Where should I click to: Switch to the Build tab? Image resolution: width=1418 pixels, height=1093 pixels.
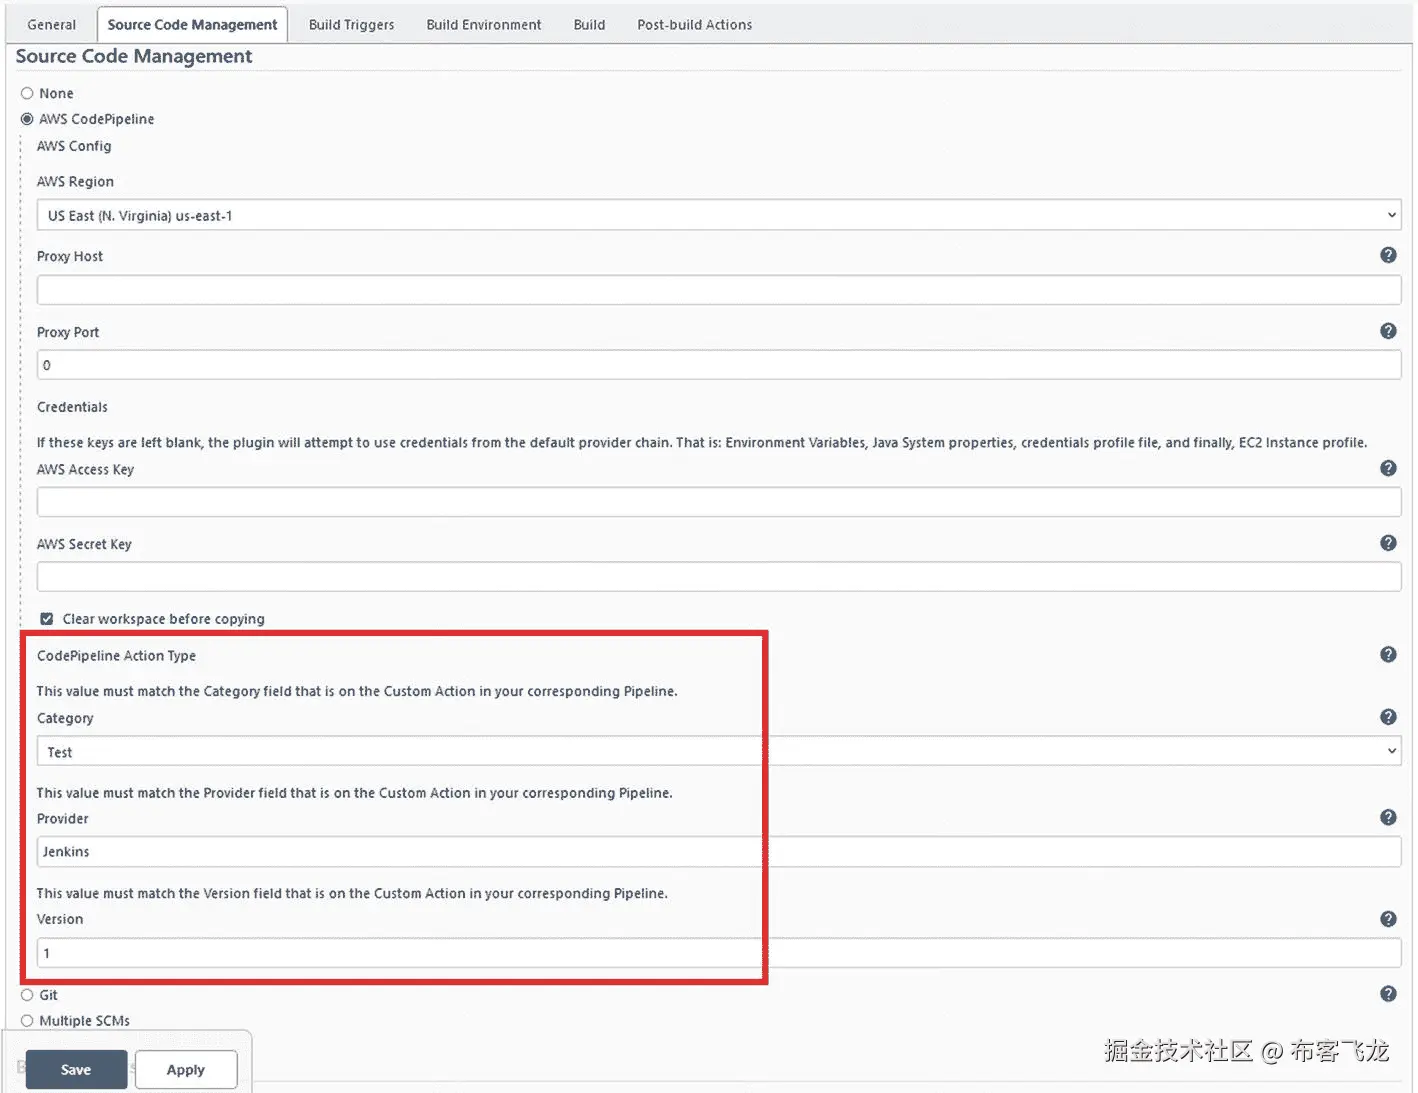tap(589, 24)
